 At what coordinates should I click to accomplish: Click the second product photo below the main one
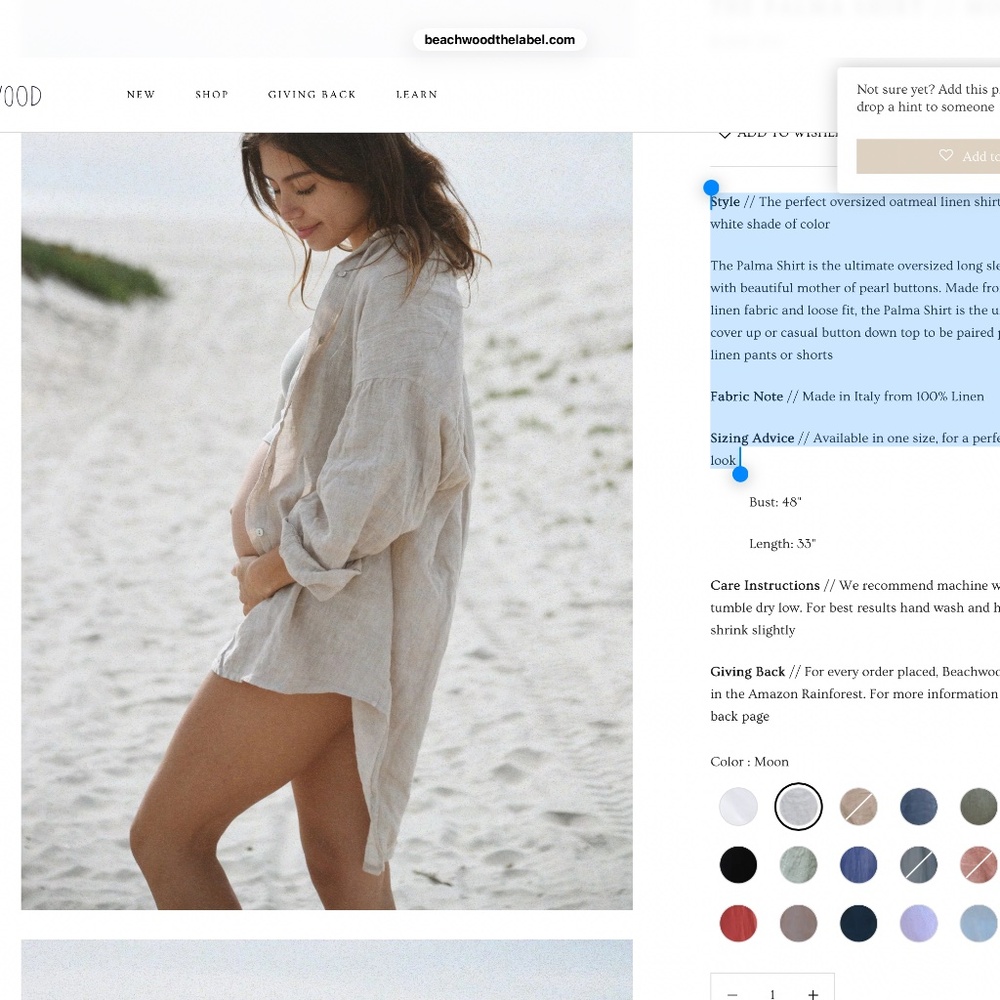click(327, 969)
